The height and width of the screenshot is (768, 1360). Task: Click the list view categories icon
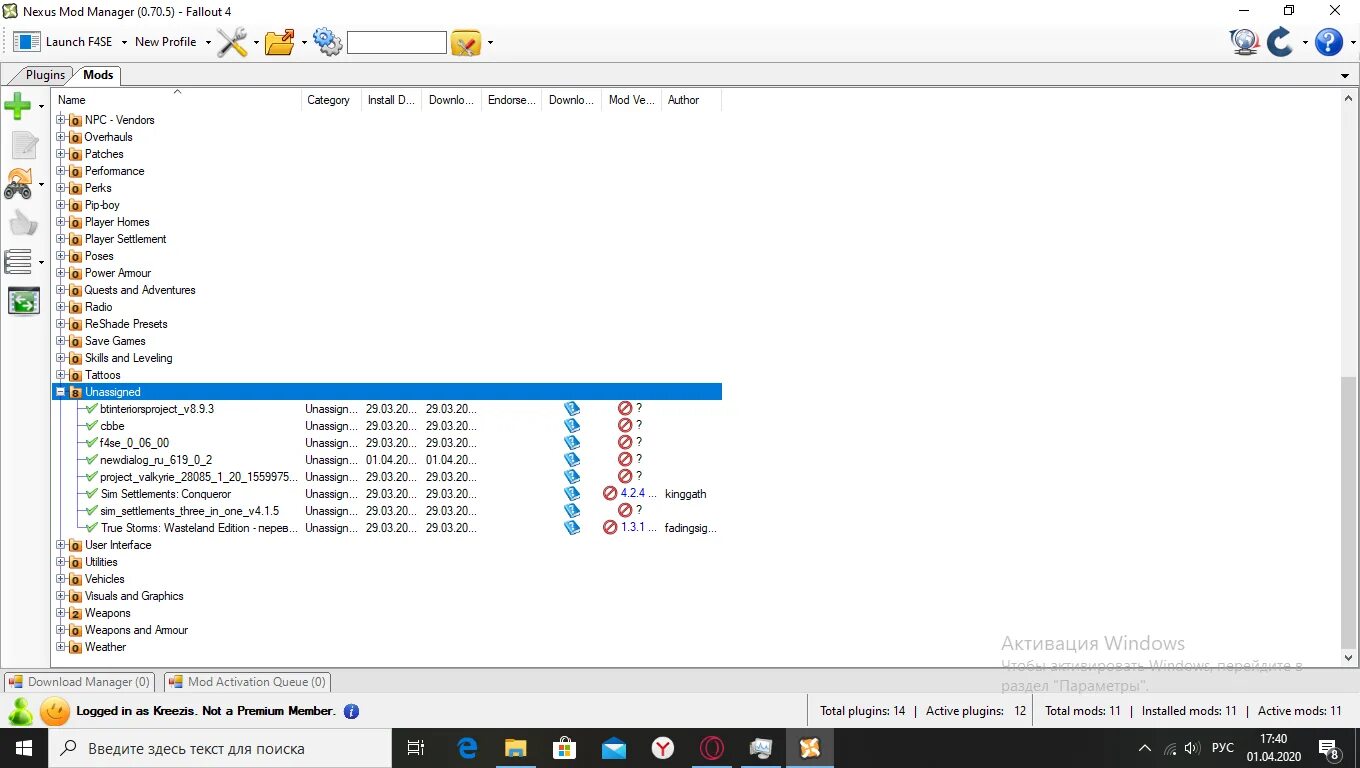point(17,262)
